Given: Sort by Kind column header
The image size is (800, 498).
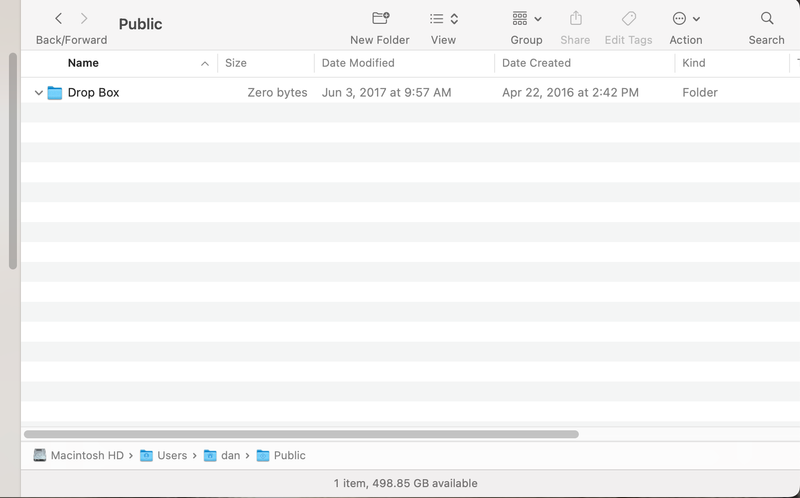Looking at the screenshot, I should pyautogui.click(x=693, y=63).
